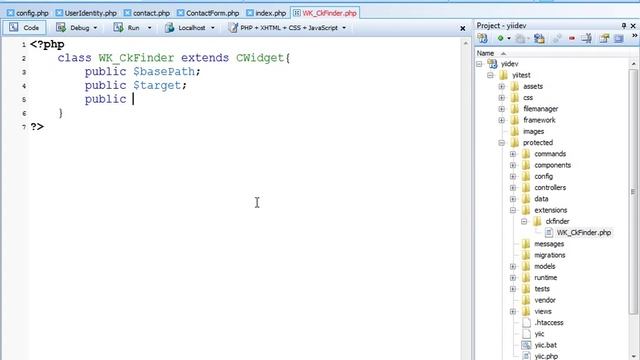The height and width of the screenshot is (360, 640).
Task: Pin the Project panel
Action: tap(624, 25)
